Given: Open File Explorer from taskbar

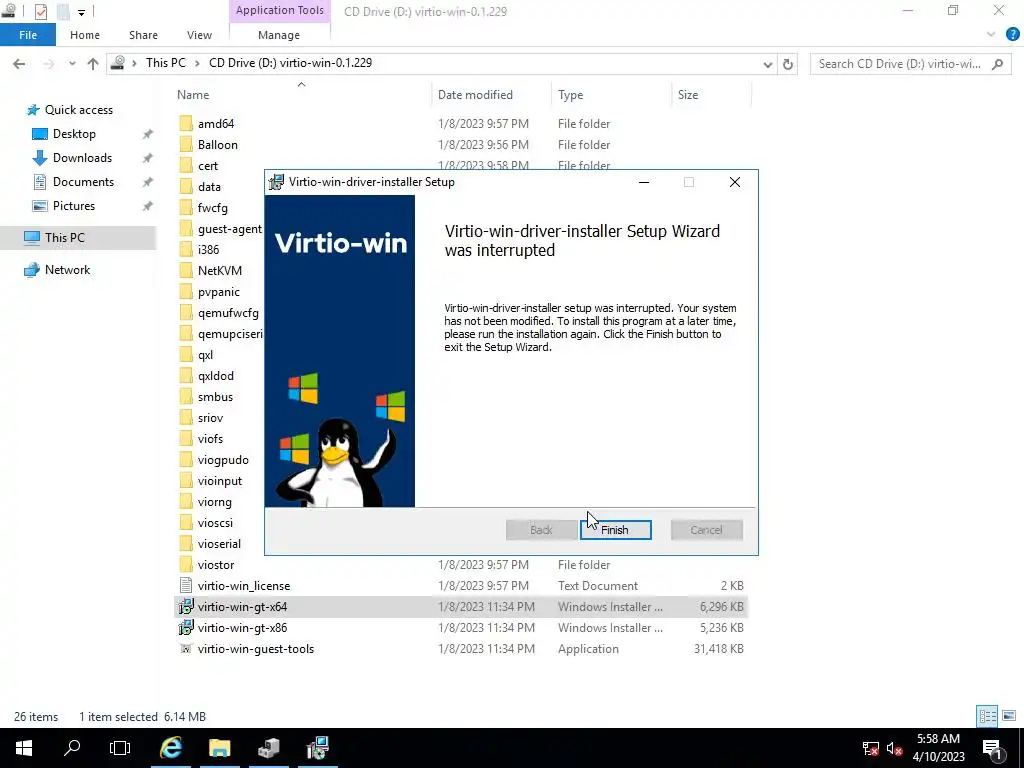Looking at the screenshot, I should [219, 748].
